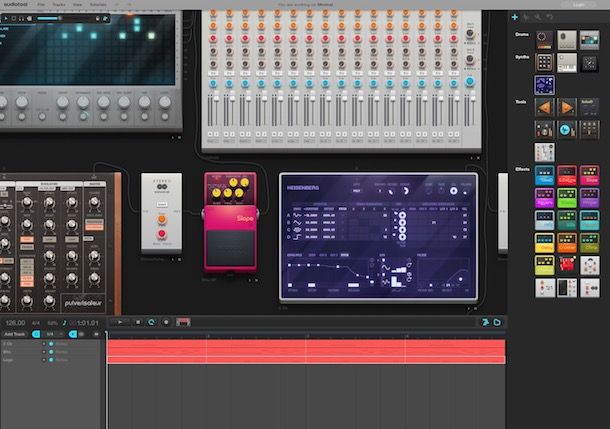This screenshot has width=610, height=429.
Task: Open the POLY mode selector on Heisenberg
Action: tap(357, 191)
